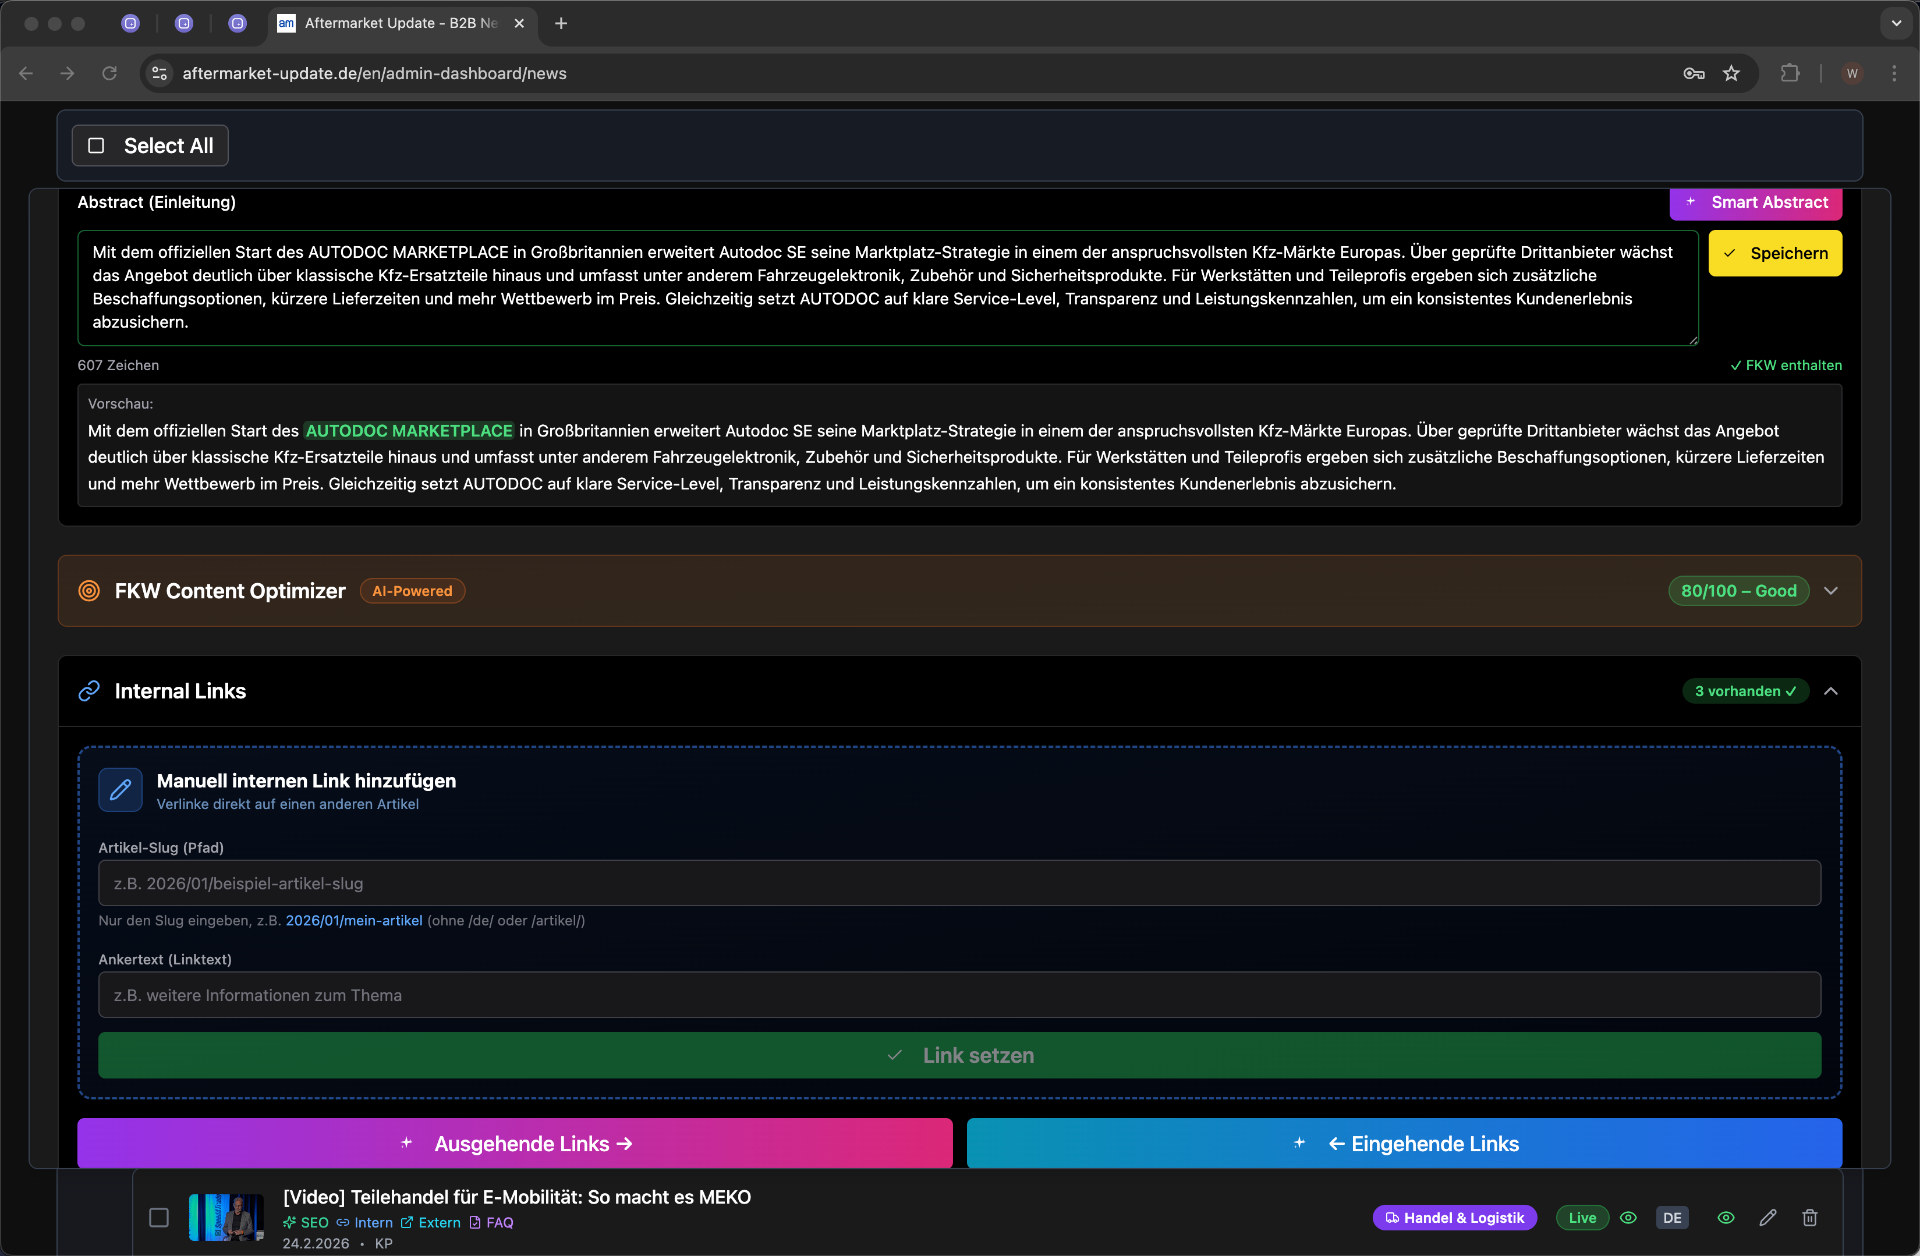The image size is (1920, 1256).
Task: Open a new browser tab with plus
Action: [x=561, y=23]
